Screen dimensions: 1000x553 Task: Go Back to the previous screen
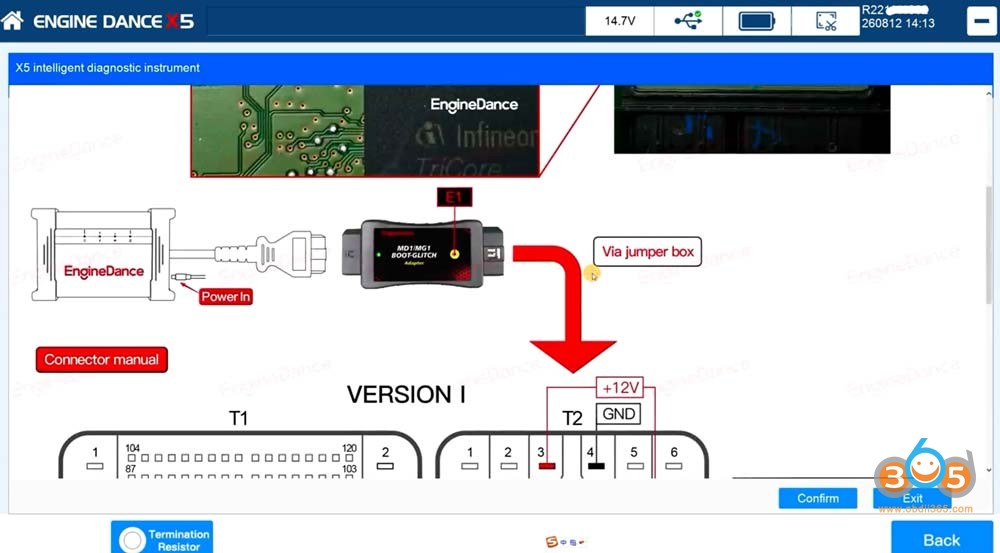(x=941, y=538)
